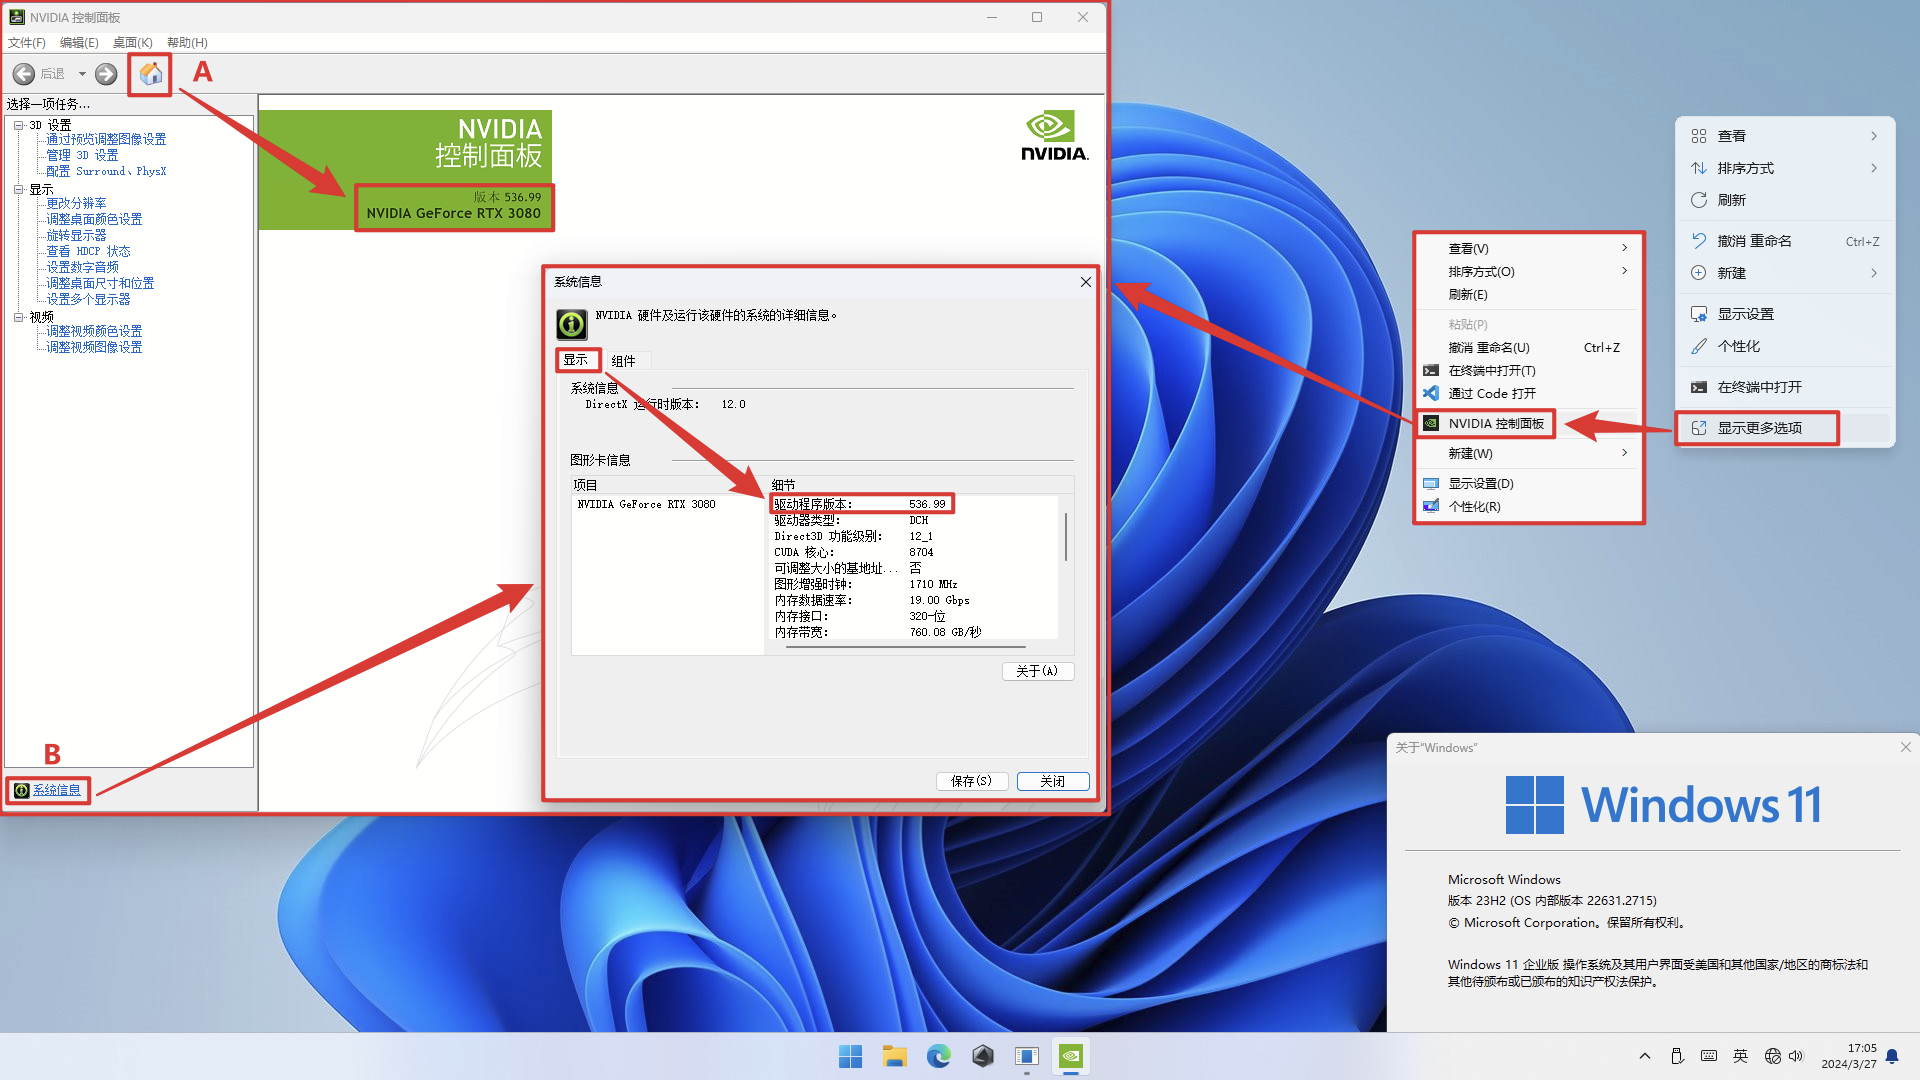Open 更改分辨率 task
1920x1080 pixels.
tap(76, 203)
